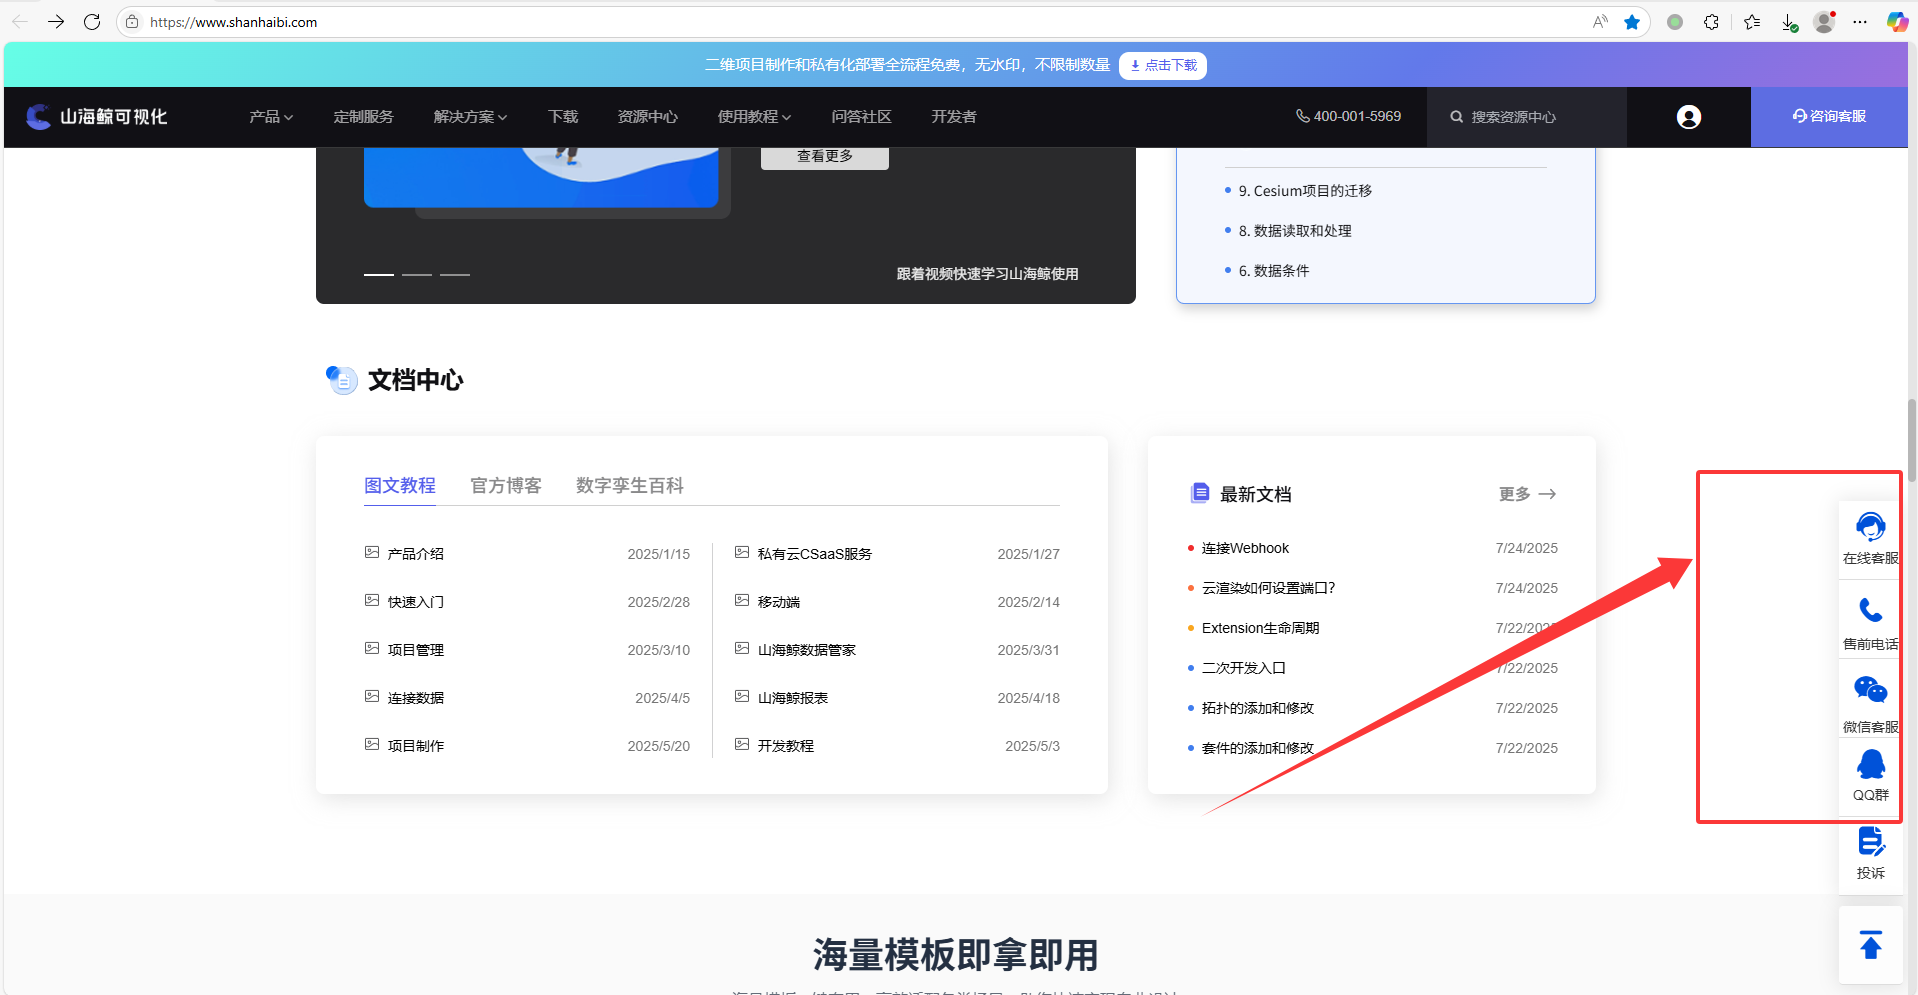Switch to the 官方博客 tab
The width and height of the screenshot is (1918, 995).
506,485
